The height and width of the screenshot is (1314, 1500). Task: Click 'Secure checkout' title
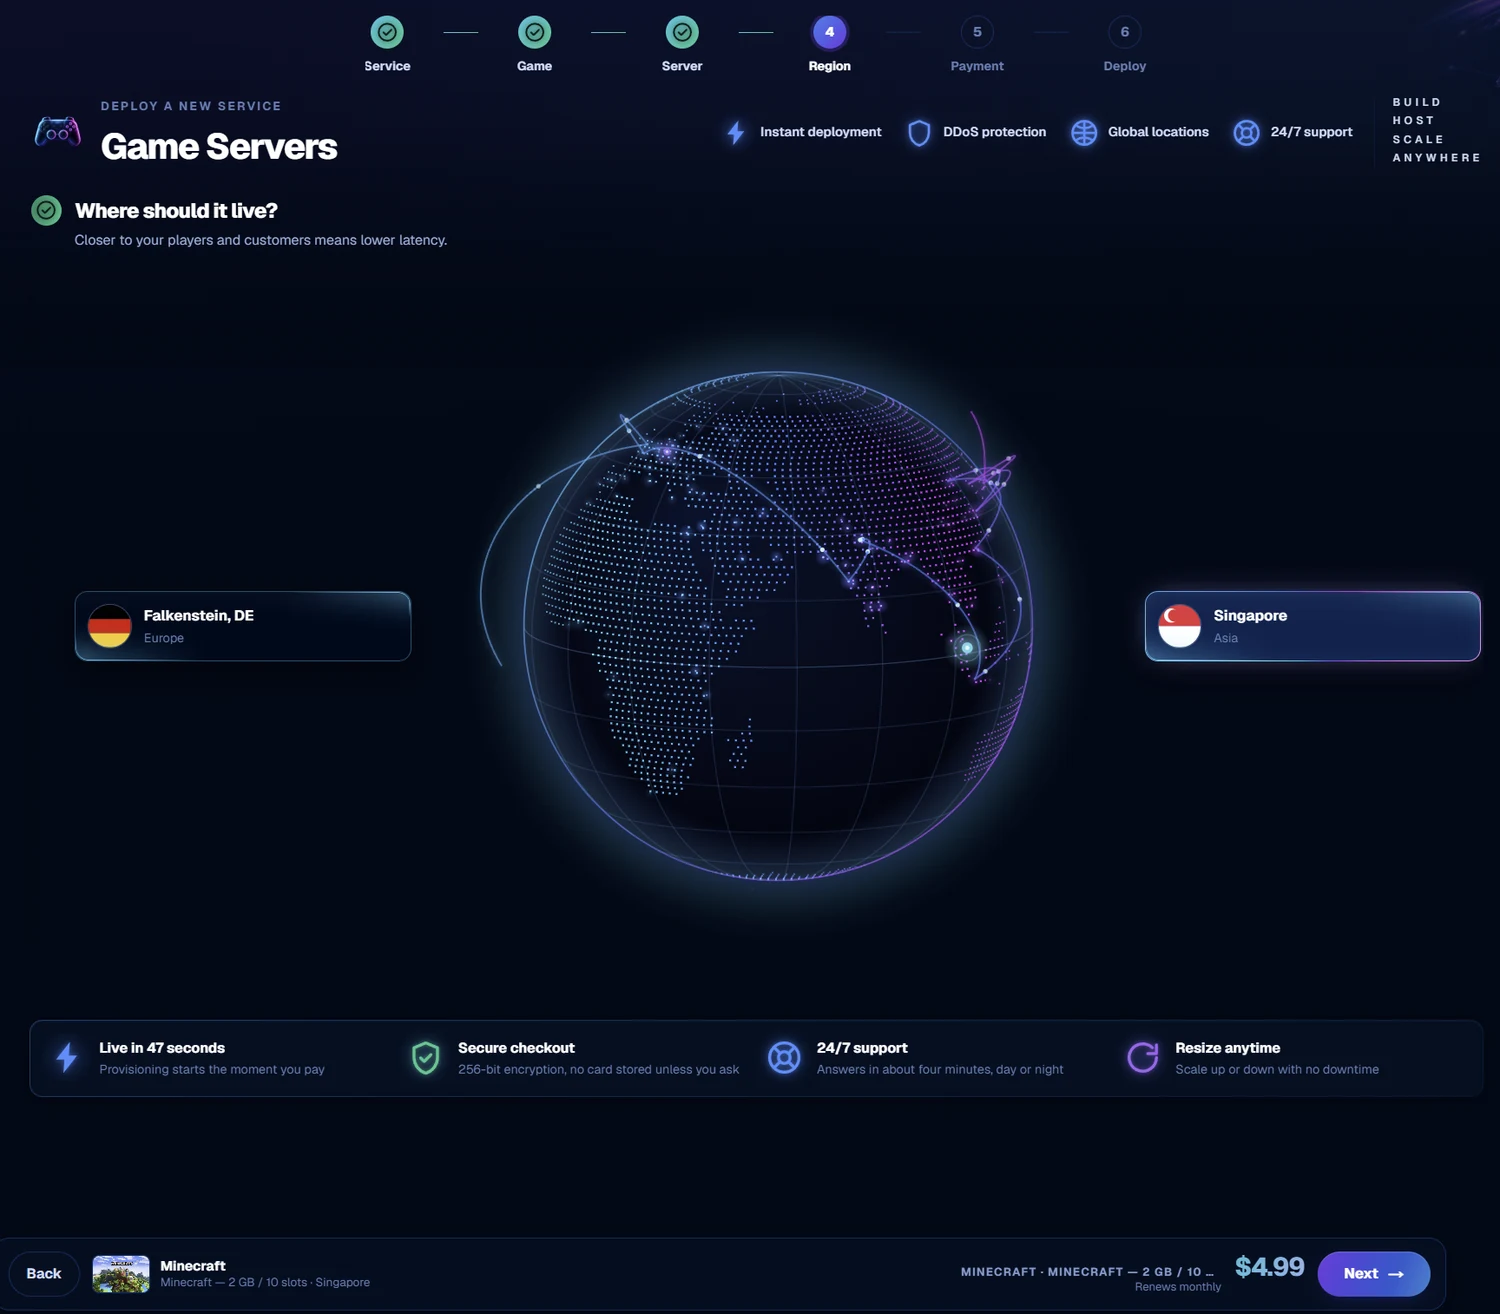(516, 1048)
